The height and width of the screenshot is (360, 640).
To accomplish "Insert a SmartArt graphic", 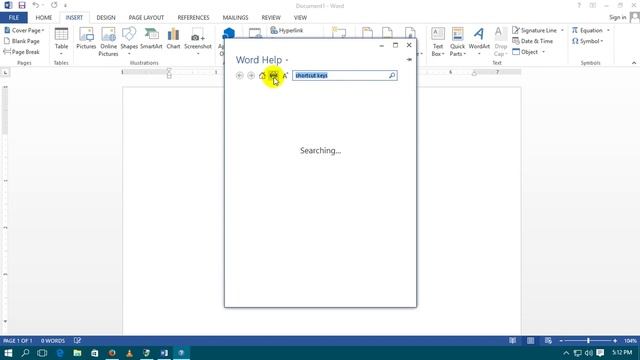I will (x=151, y=39).
